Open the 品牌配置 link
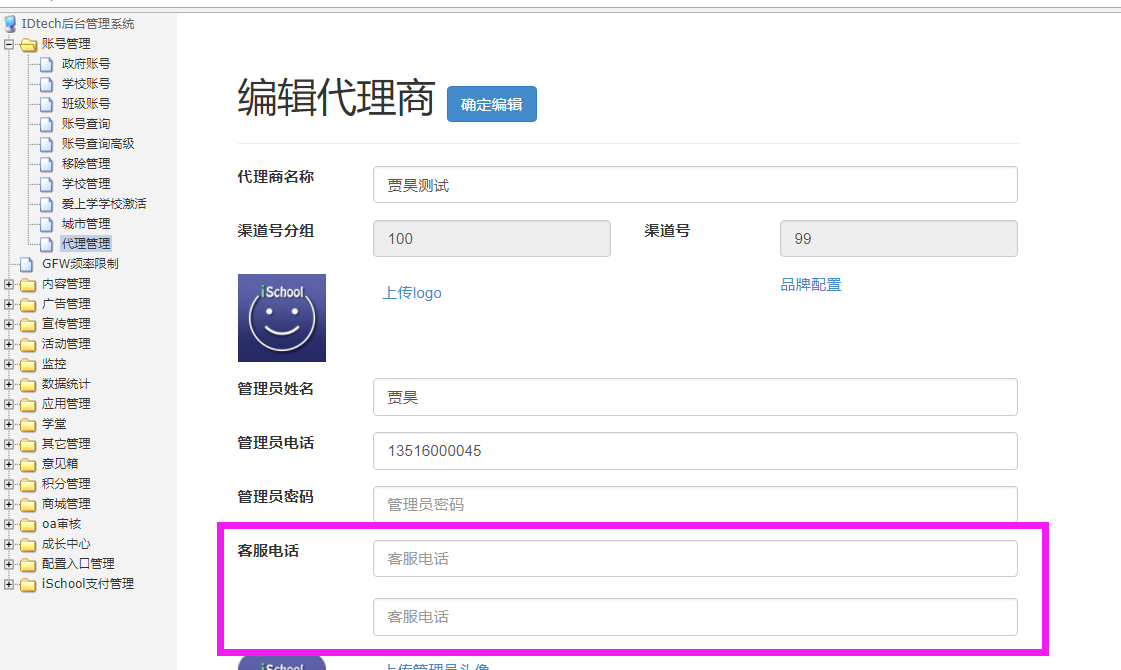The width and height of the screenshot is (1121, 670). click(x=811, y=285)
